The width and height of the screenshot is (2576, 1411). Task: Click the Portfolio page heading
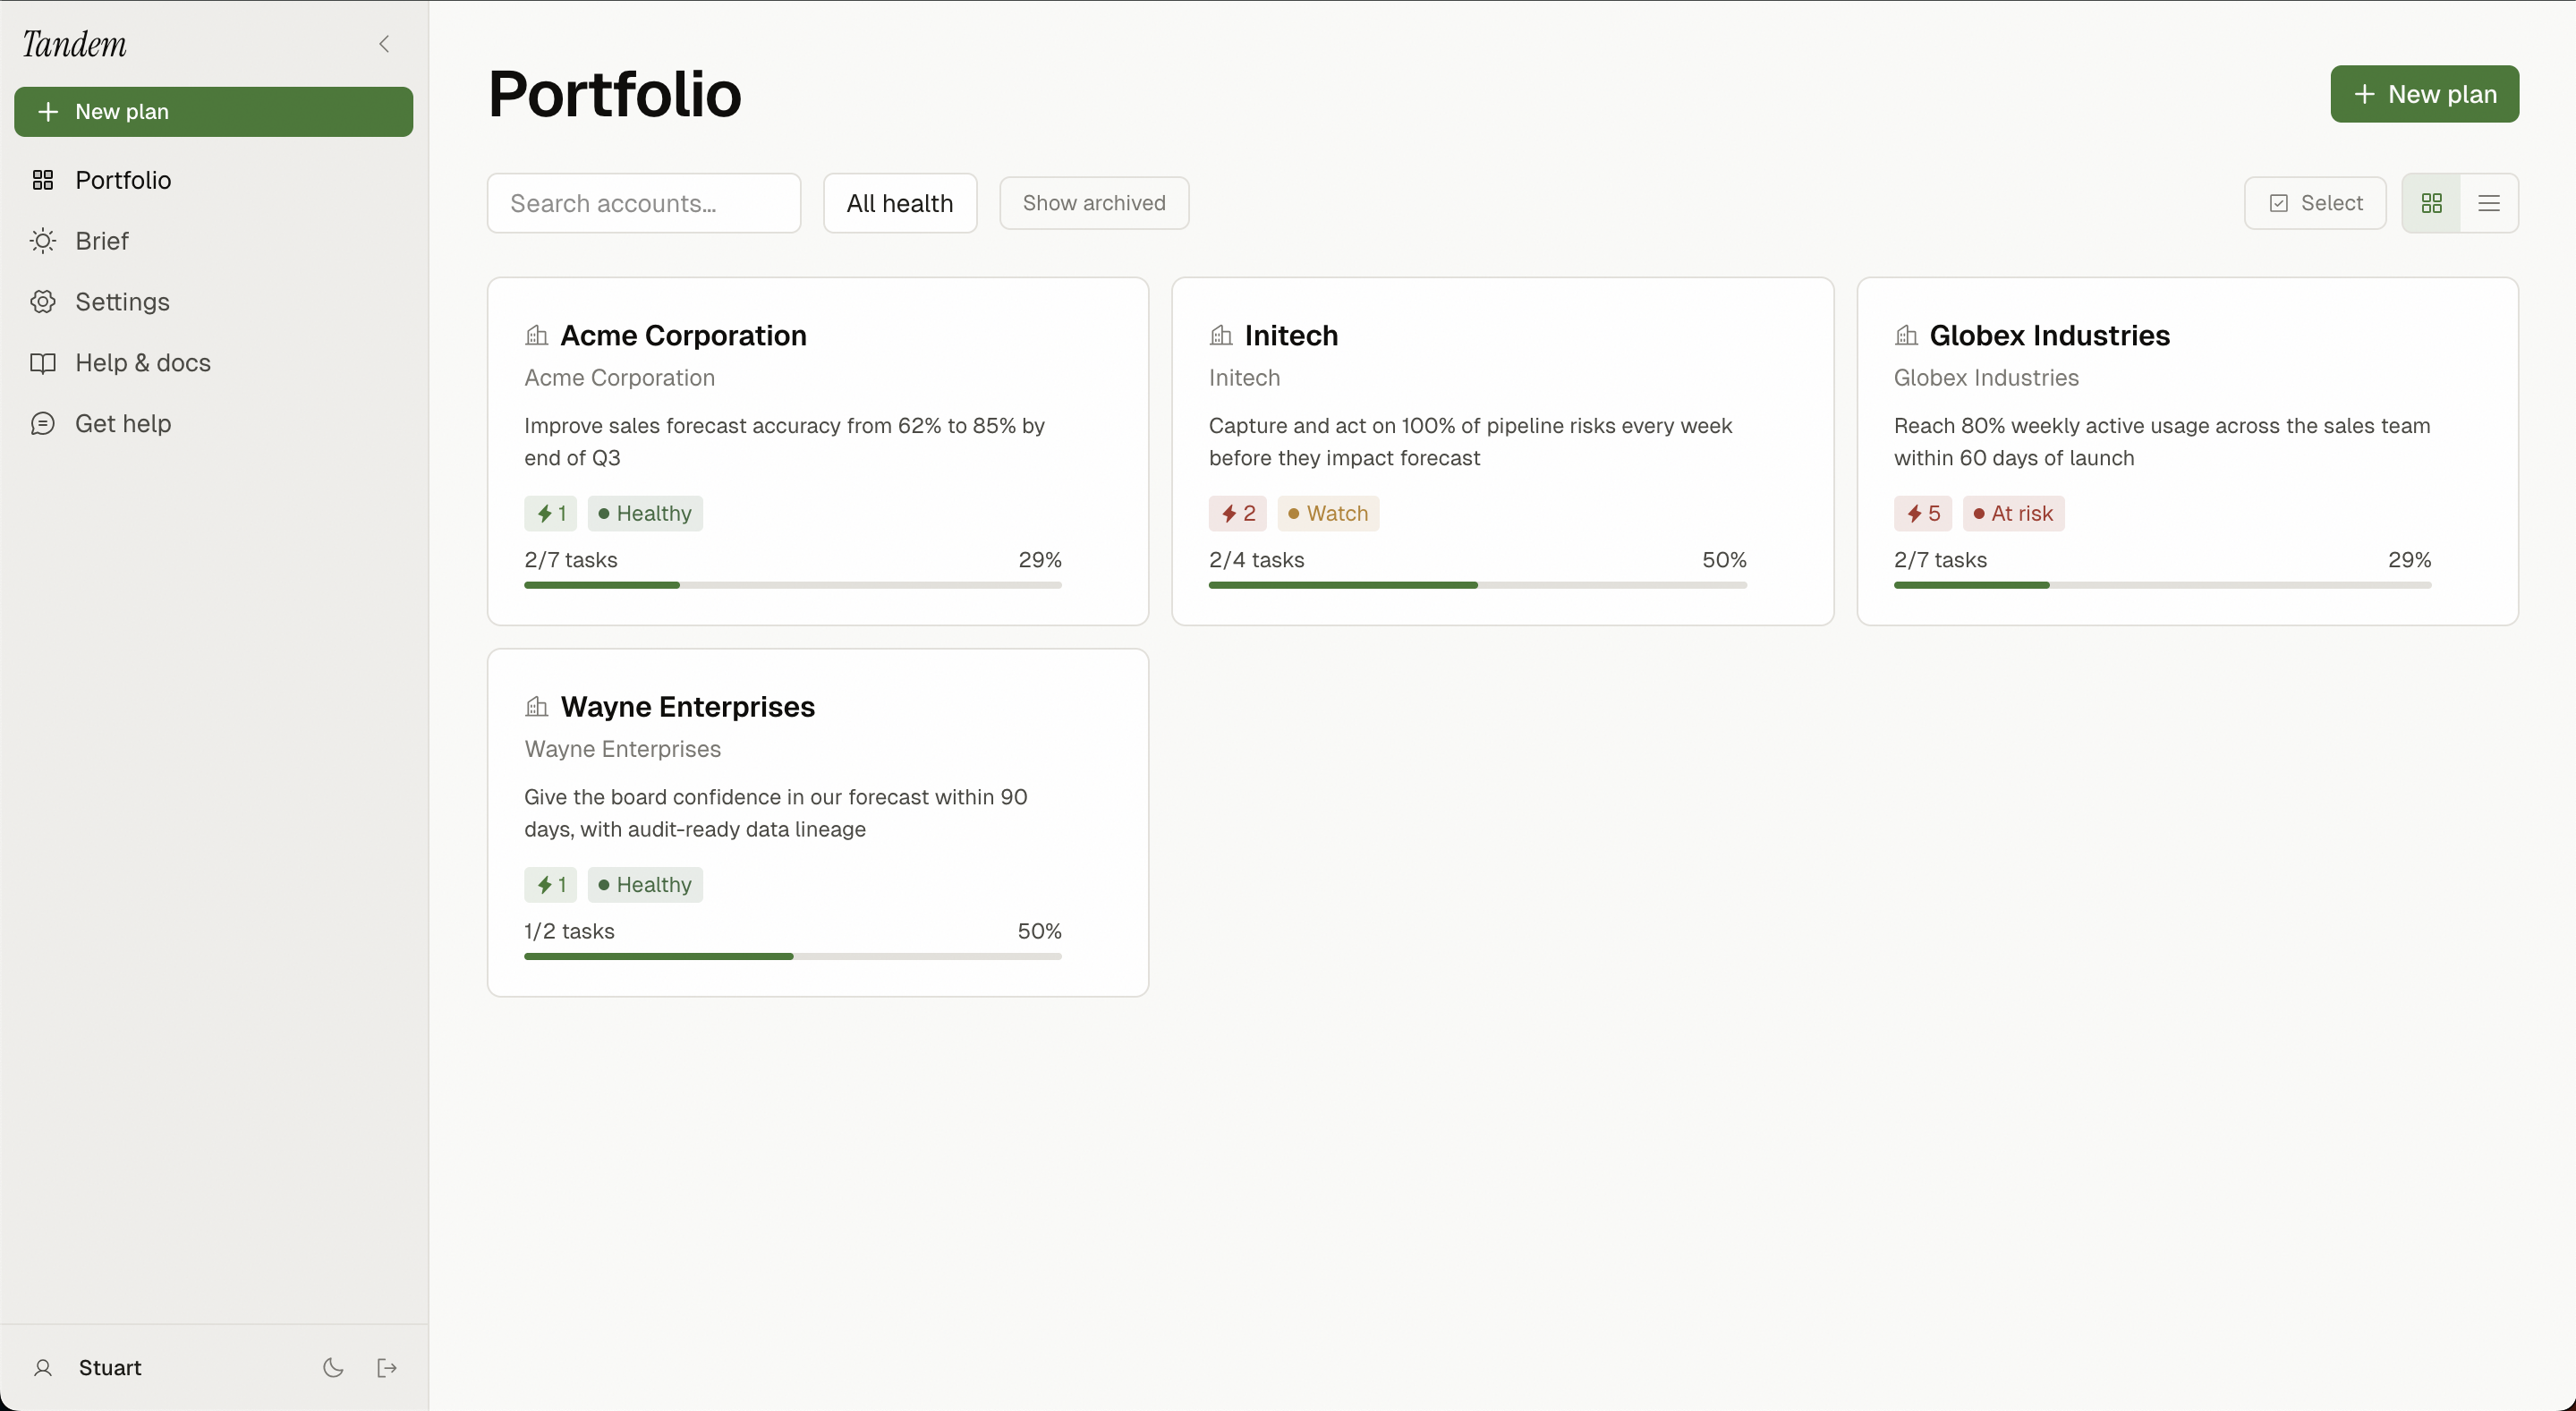[x=614, y=94]
